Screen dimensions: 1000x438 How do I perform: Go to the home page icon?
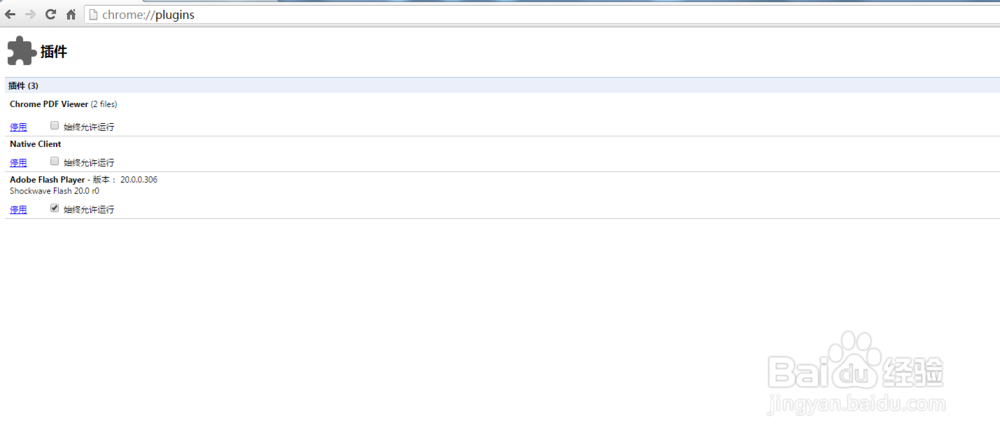point(71,15)
